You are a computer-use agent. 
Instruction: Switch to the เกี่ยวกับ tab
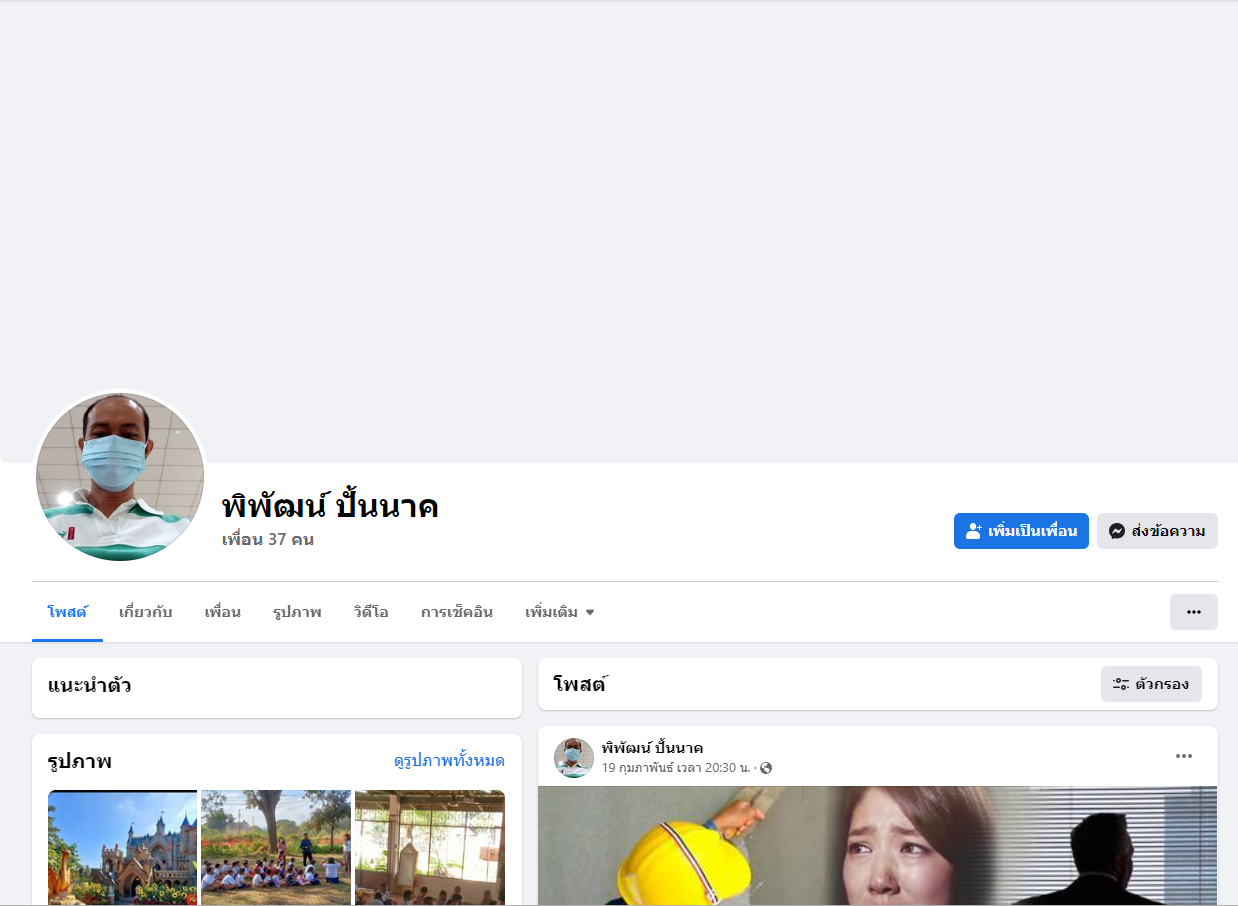145,612
